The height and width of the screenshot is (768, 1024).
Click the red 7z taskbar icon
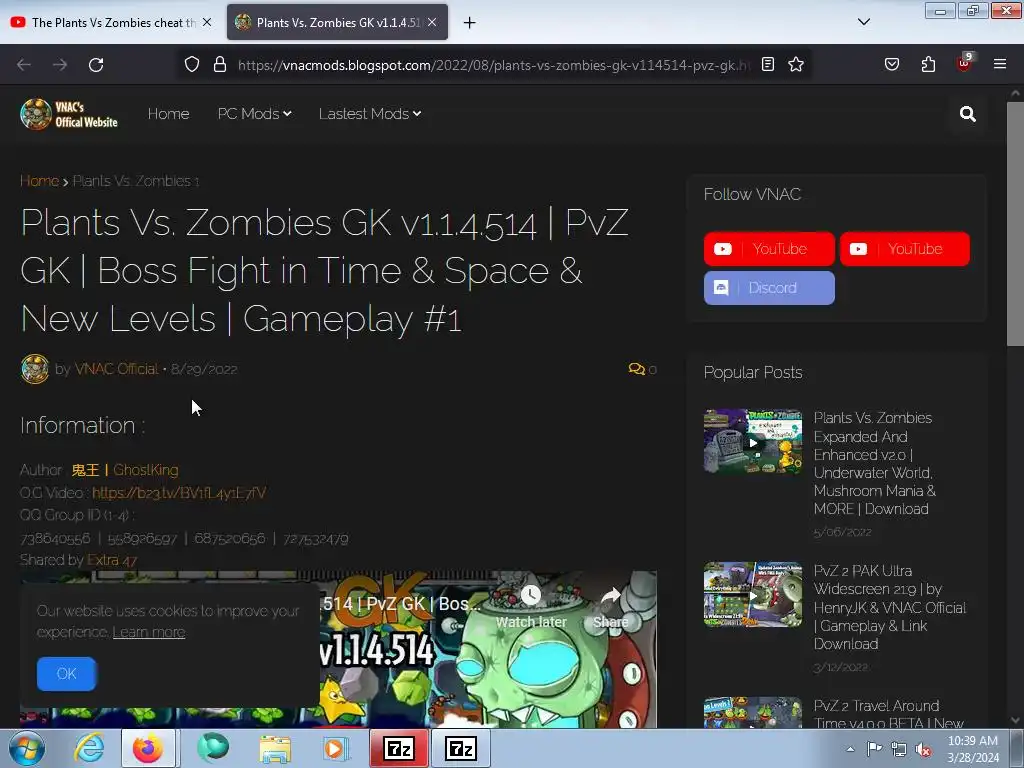click(399, 748)
